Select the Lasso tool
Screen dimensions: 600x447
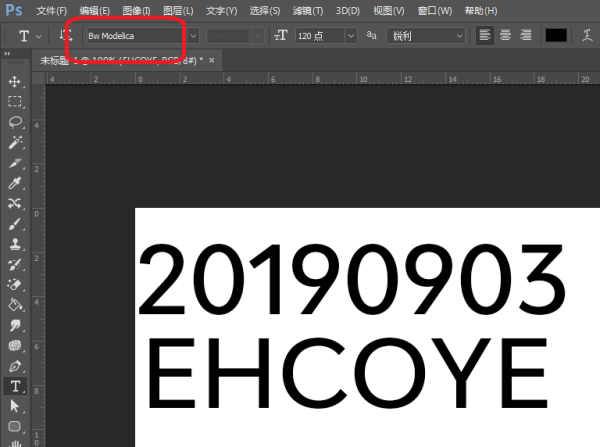click(x=15, y=122)
